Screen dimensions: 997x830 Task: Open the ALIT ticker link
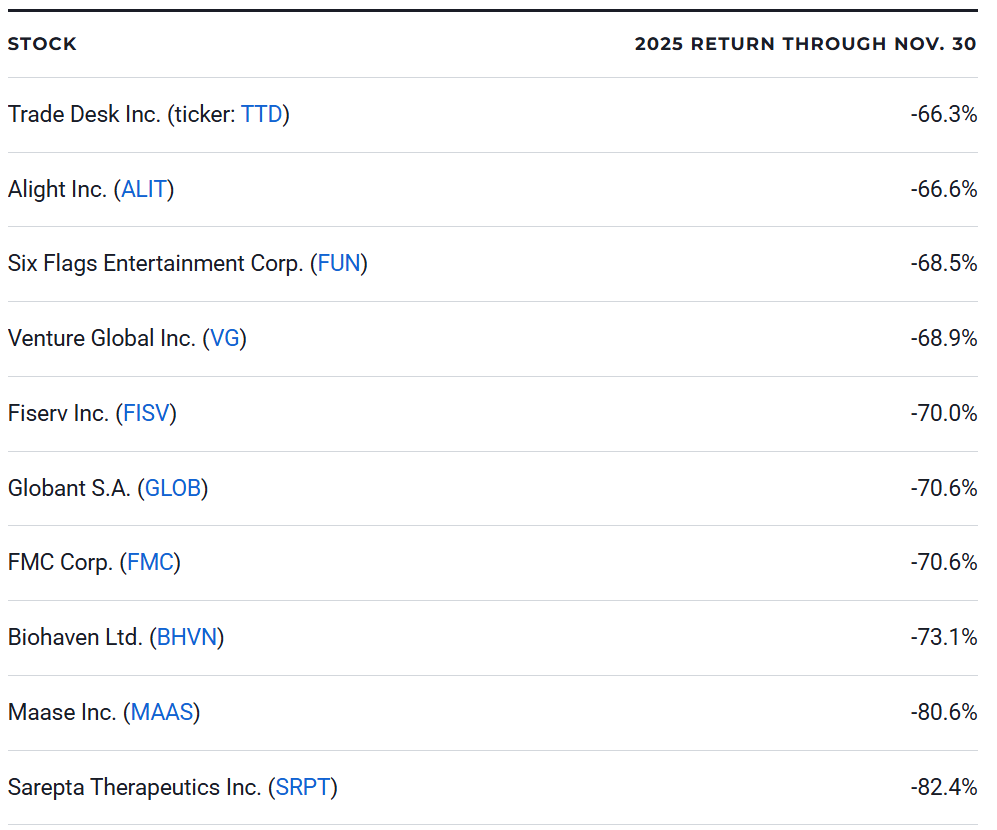(144, 190)
